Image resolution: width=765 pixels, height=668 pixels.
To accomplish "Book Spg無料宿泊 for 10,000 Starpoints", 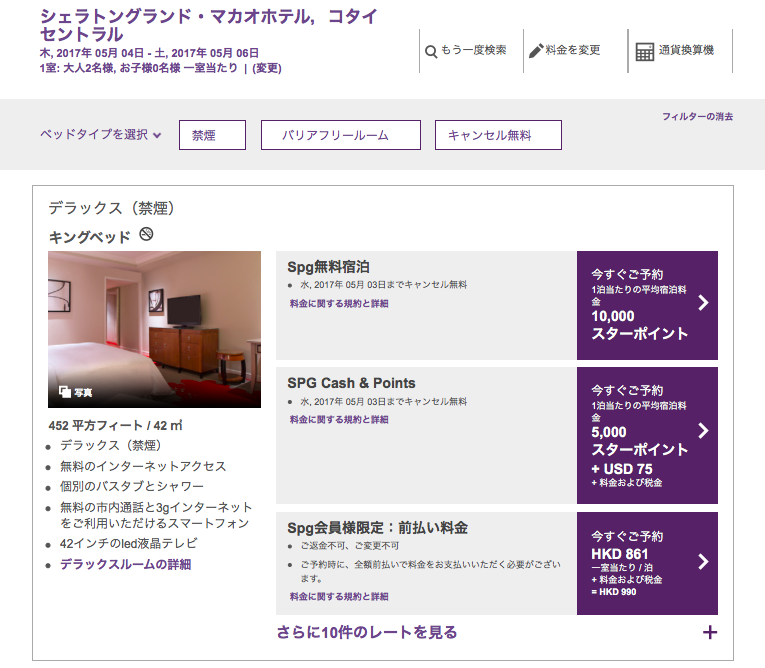I will [647, 305].
